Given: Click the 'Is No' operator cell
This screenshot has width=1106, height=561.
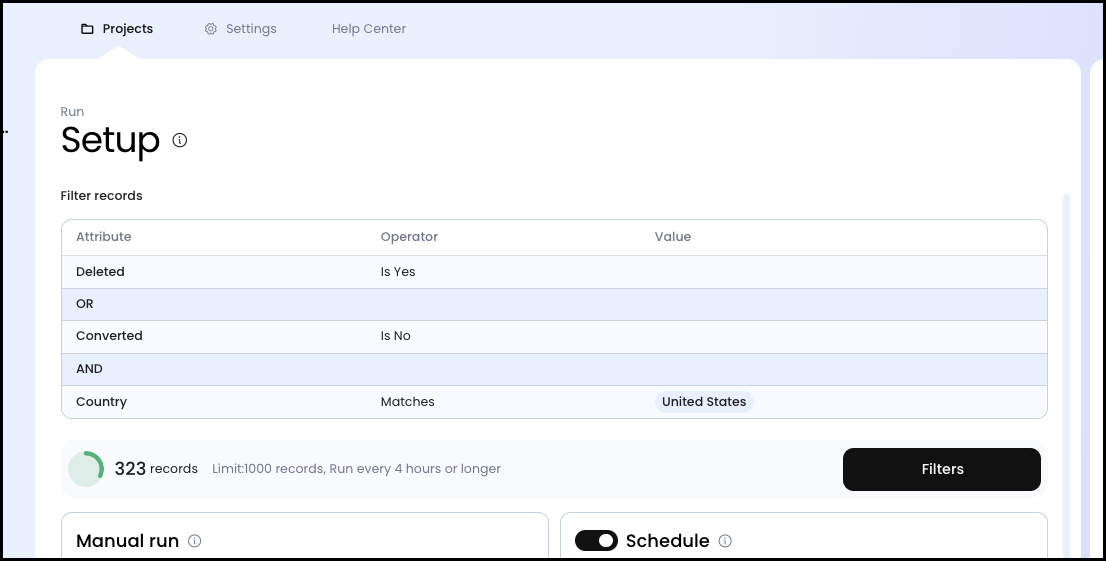Looking at the screenshot, I should [x=396, y=336].
